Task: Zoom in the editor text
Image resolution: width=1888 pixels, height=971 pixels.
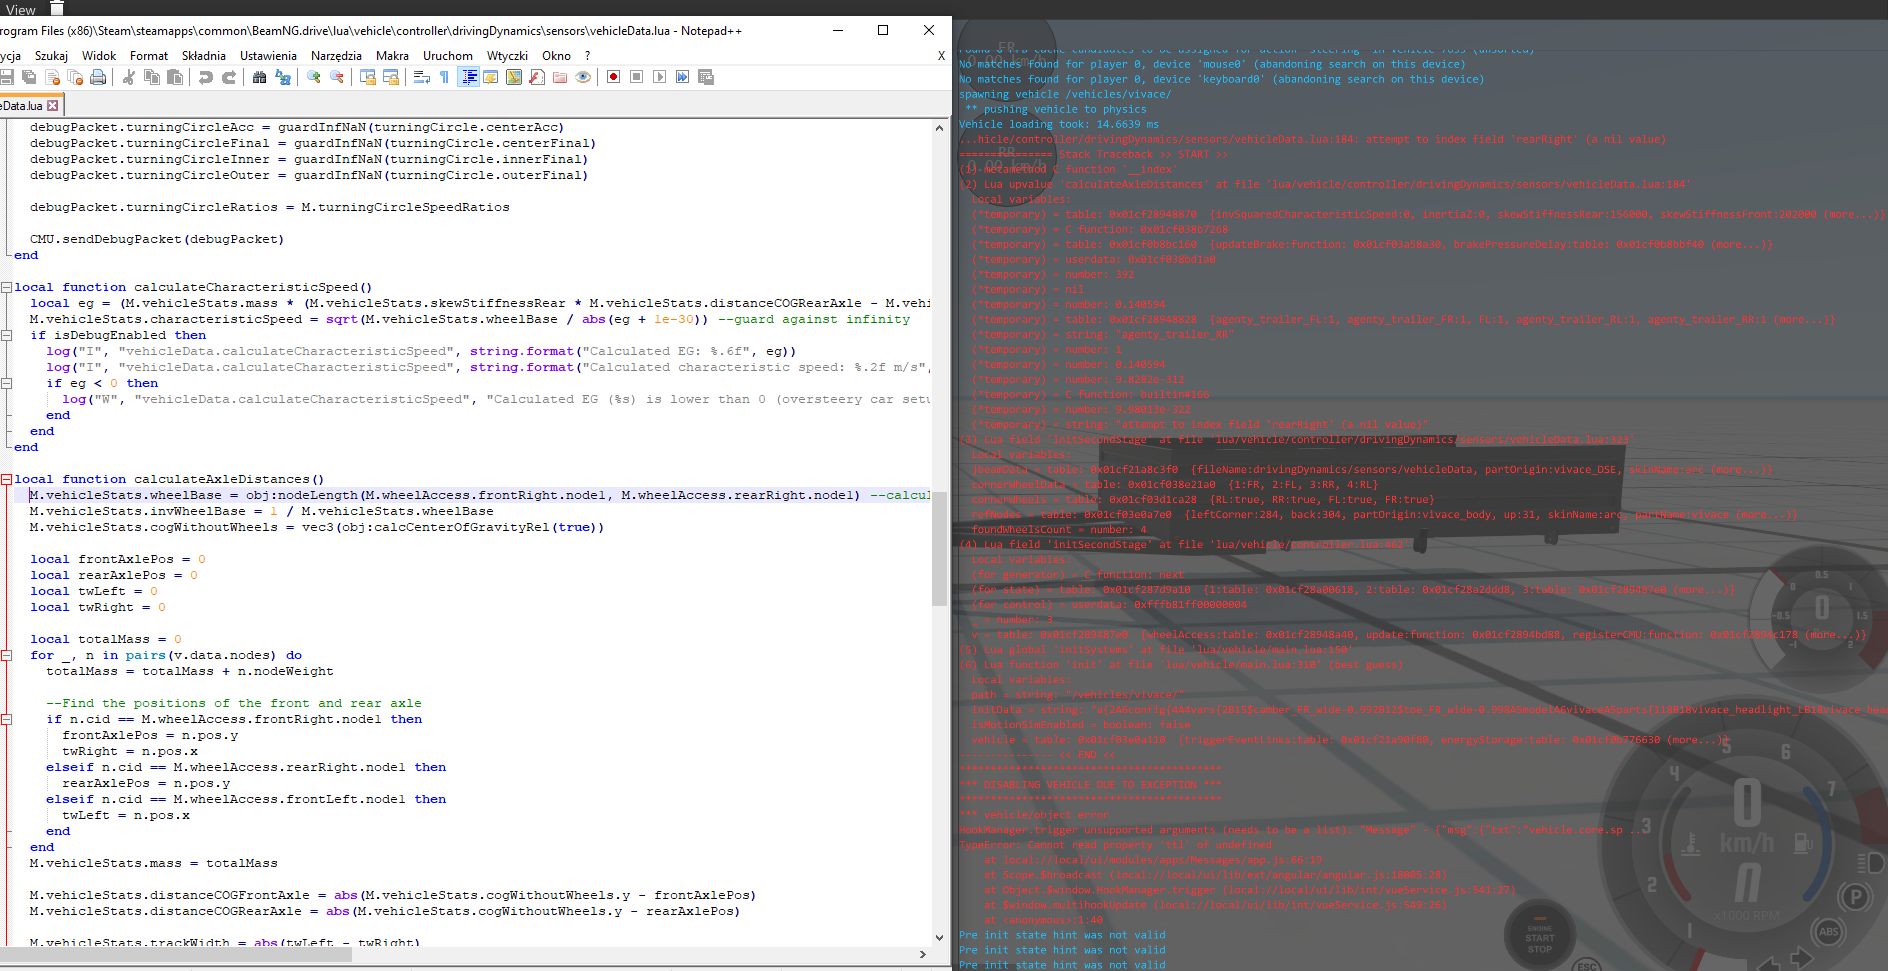Action: pyautogui.click(x=314, y=77)
